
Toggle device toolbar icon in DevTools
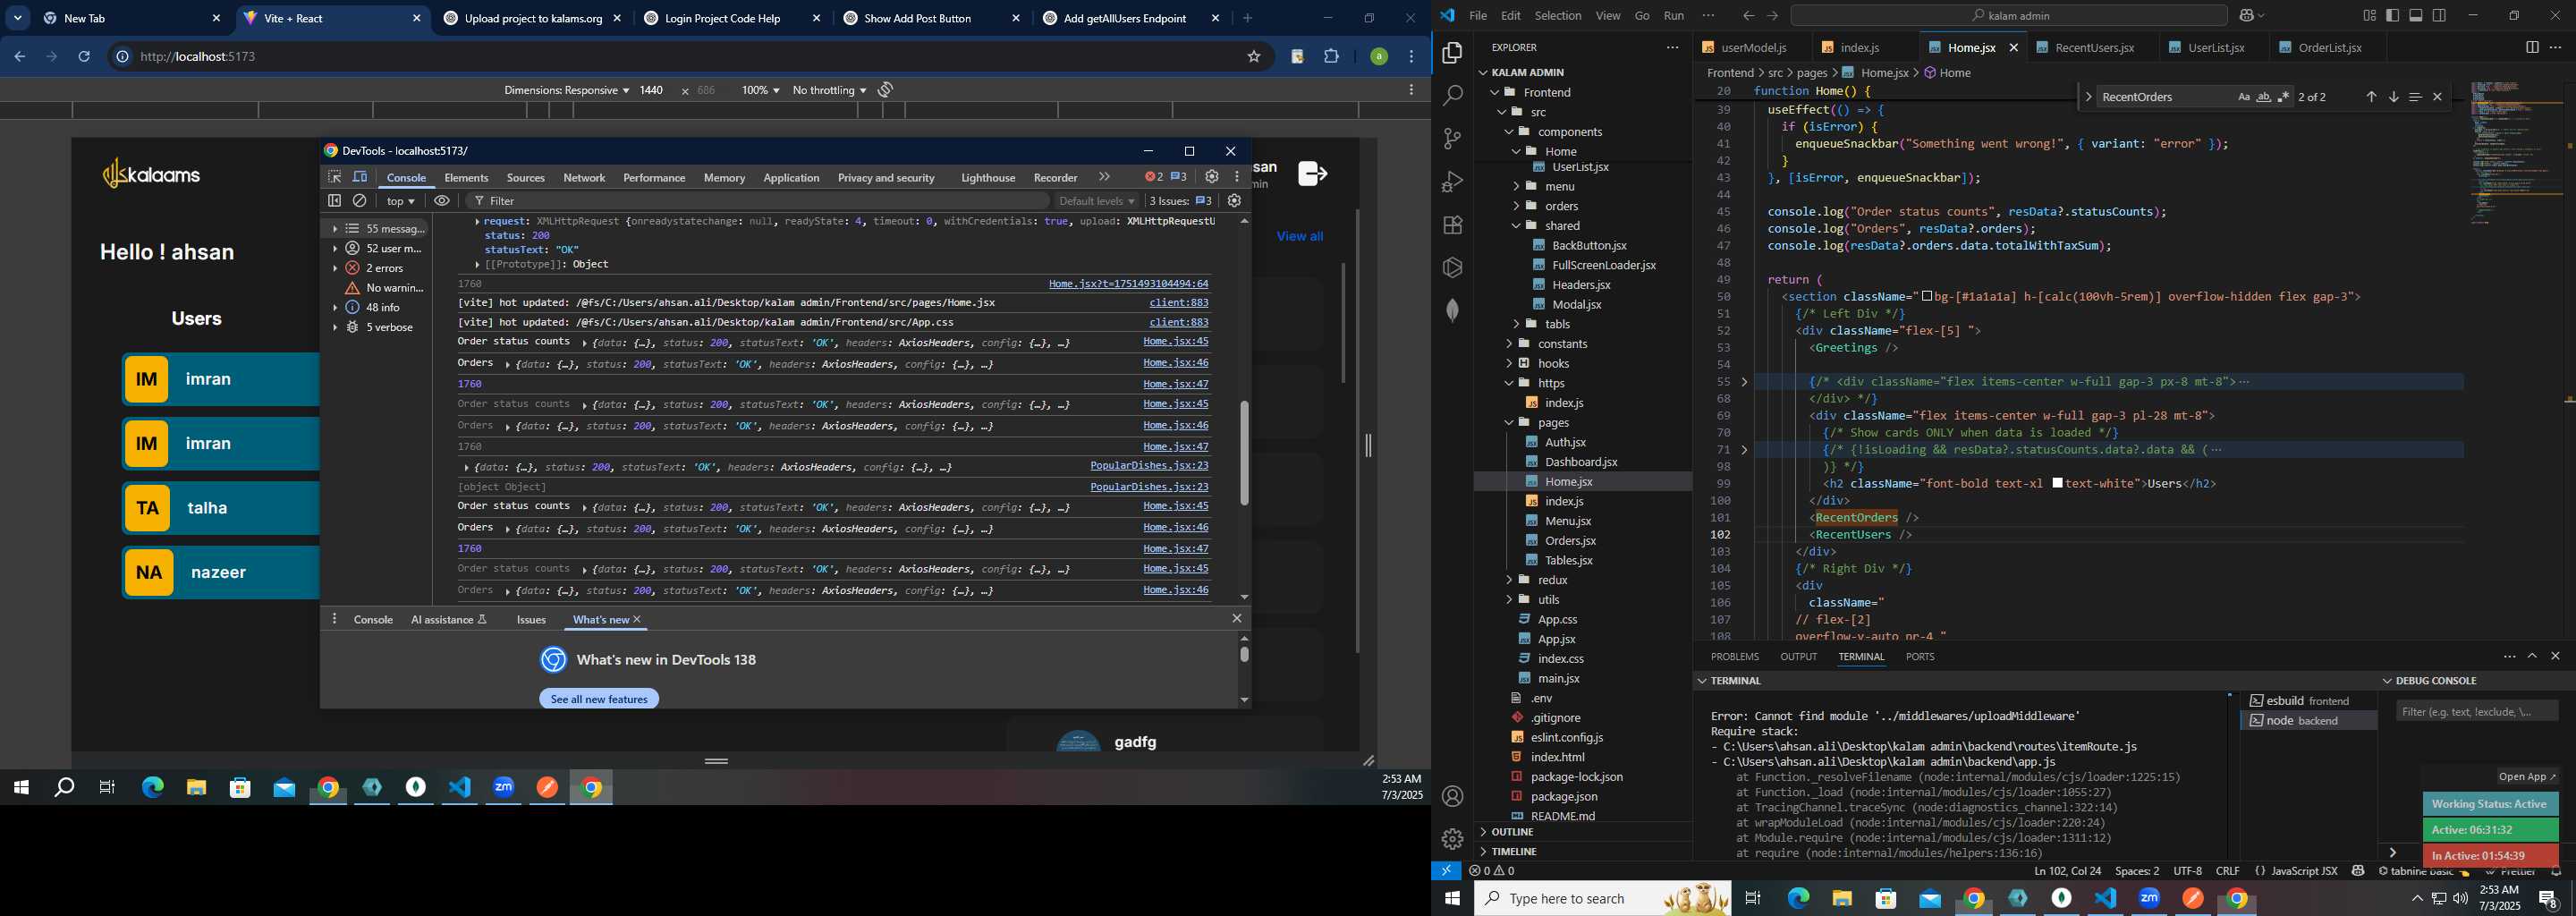[360, 177]
